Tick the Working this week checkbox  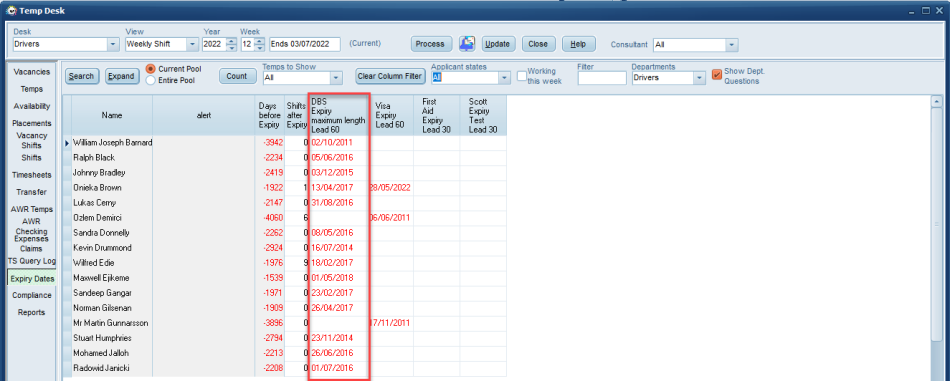coord(522,76)
